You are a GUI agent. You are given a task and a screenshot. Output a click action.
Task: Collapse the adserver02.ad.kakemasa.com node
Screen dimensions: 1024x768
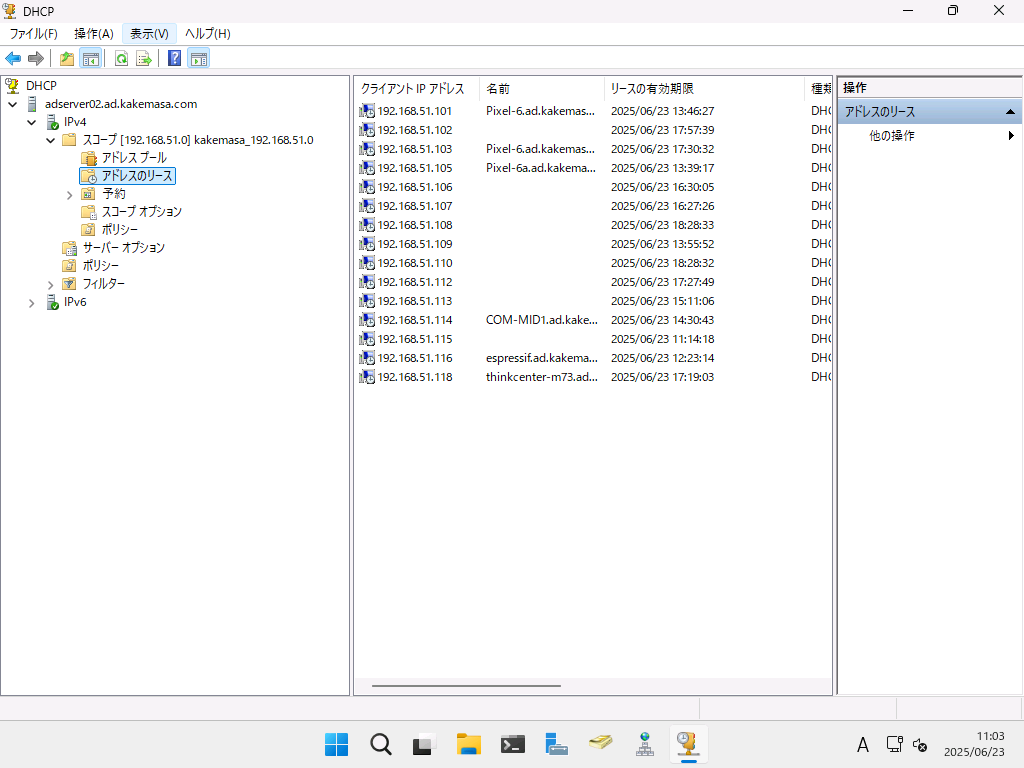click(x=13, y=104)
